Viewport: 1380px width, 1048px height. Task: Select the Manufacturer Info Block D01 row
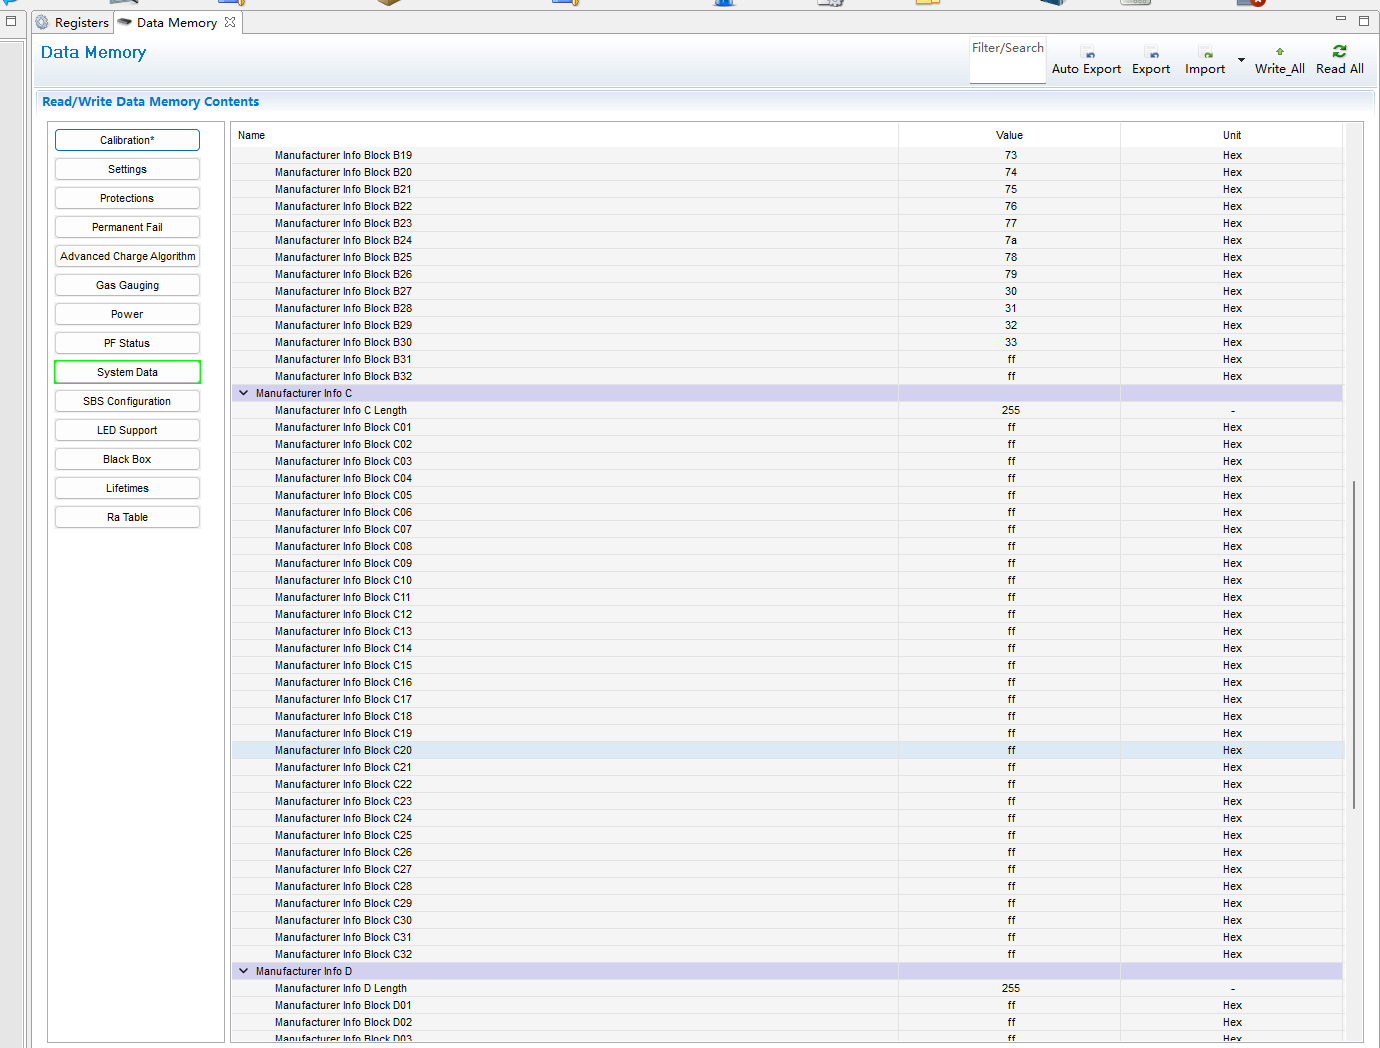[787, 1005]
